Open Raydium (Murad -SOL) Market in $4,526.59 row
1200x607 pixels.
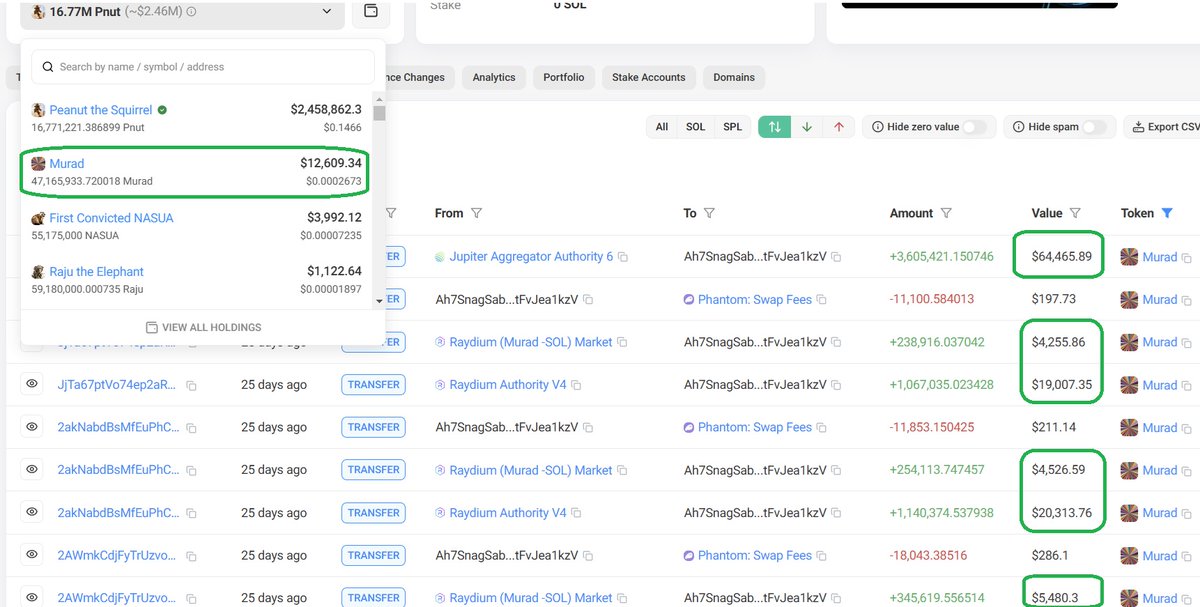[x=531, y=469]
